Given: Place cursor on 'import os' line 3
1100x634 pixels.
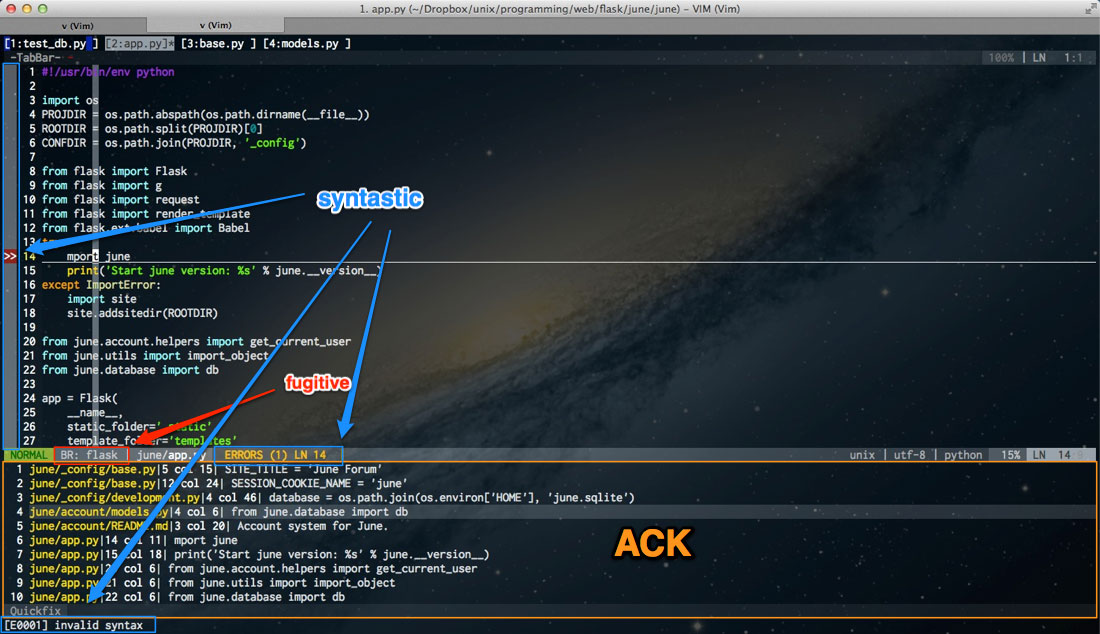Looking at the screenshot, I should pos(70,100).
